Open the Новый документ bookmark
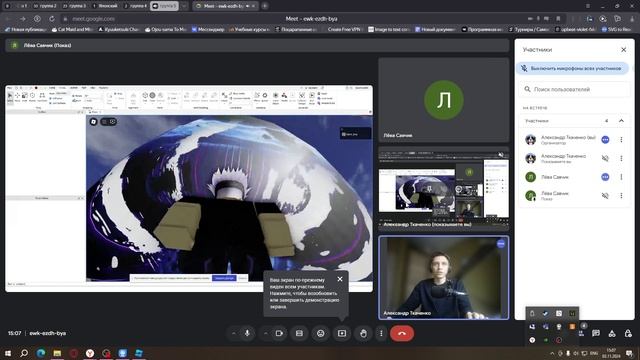The image size is (640, 360). click(x=435, y=29)
